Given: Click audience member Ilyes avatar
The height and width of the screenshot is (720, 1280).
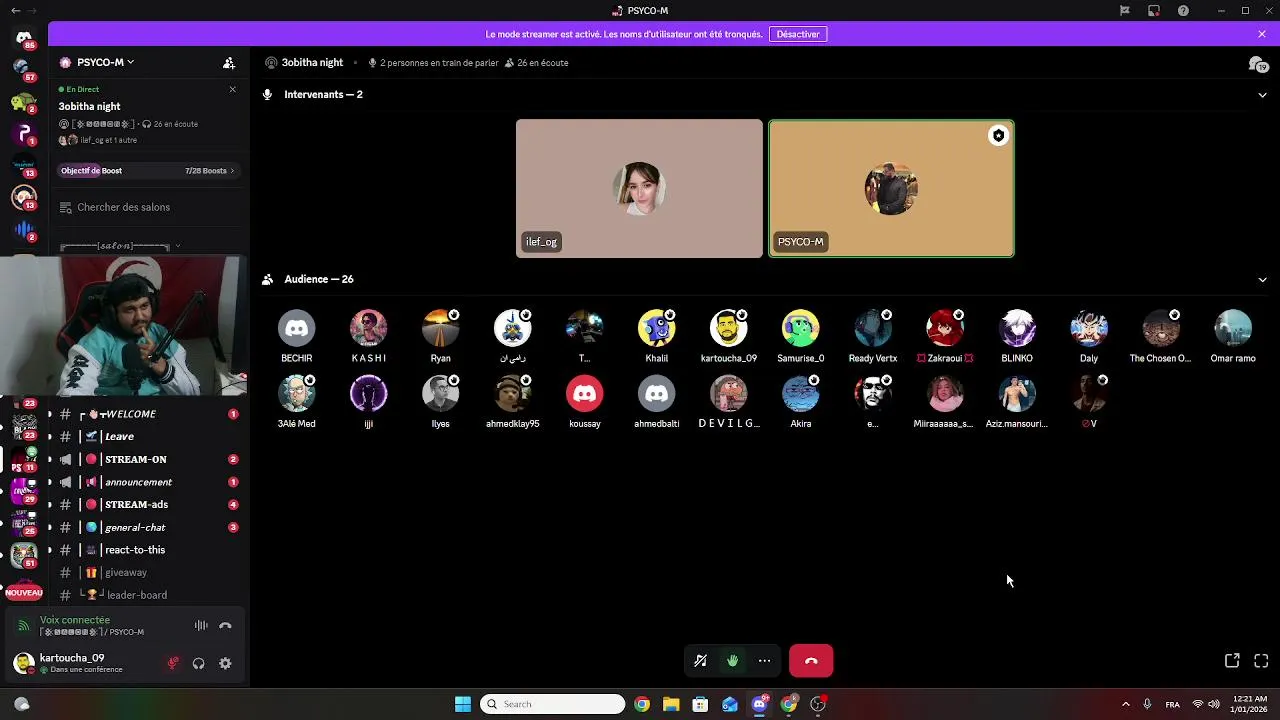Looking at the screenshot, I should tap(441, 394).
